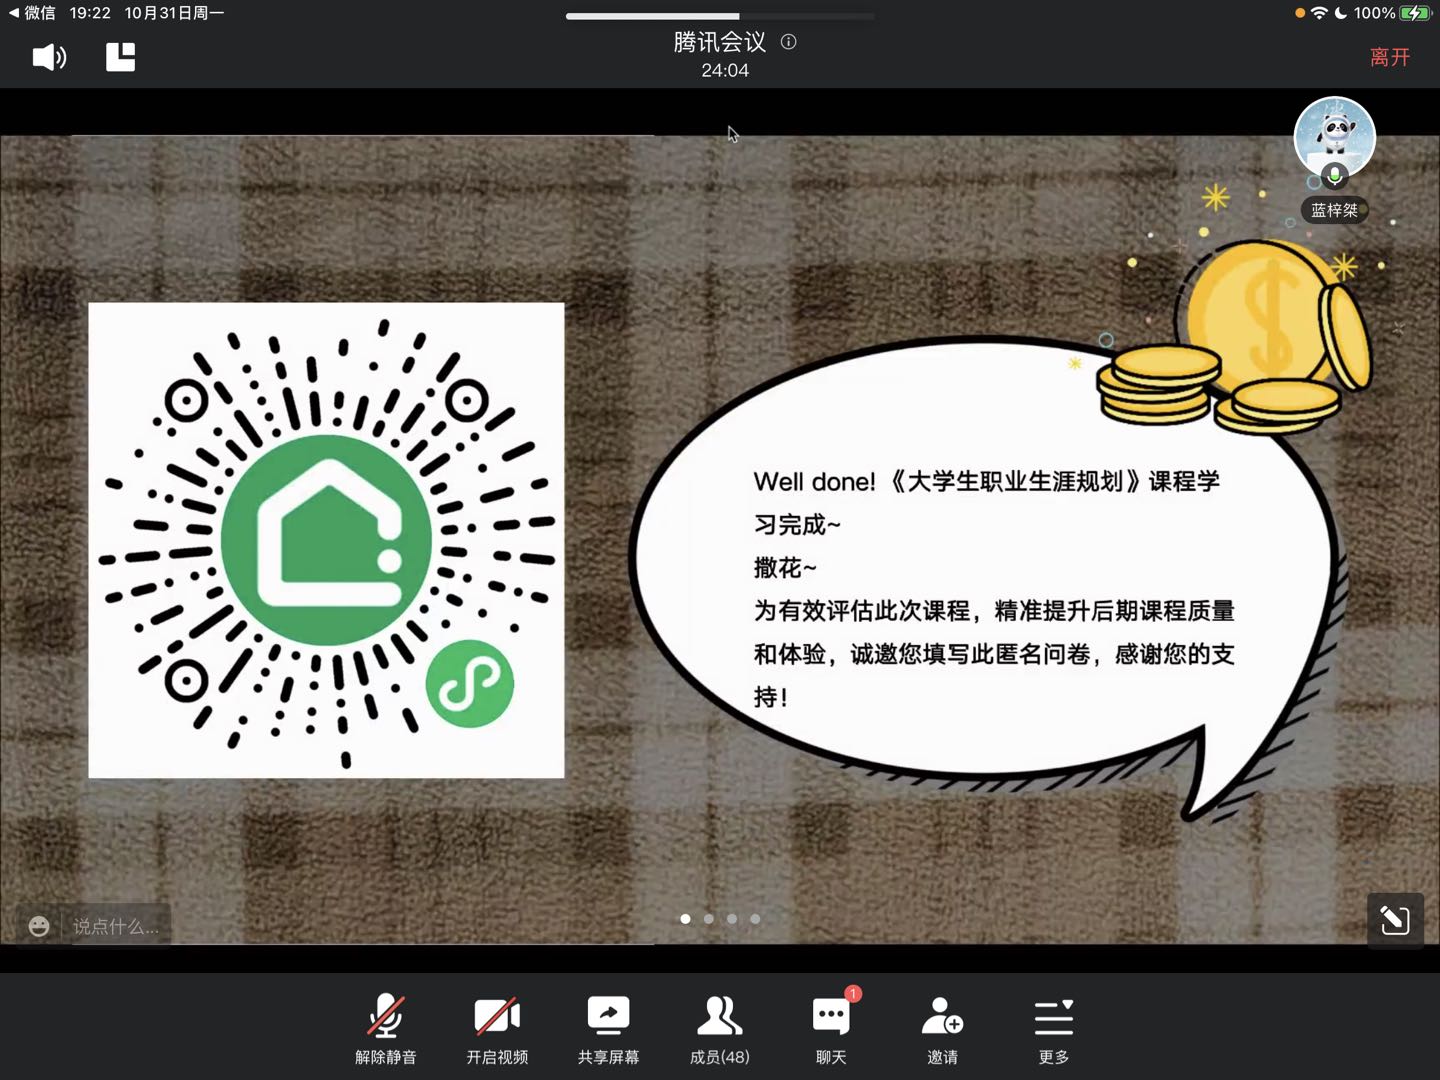
Task: Switch the meeting layout view icon
Action: coord(121,57)
